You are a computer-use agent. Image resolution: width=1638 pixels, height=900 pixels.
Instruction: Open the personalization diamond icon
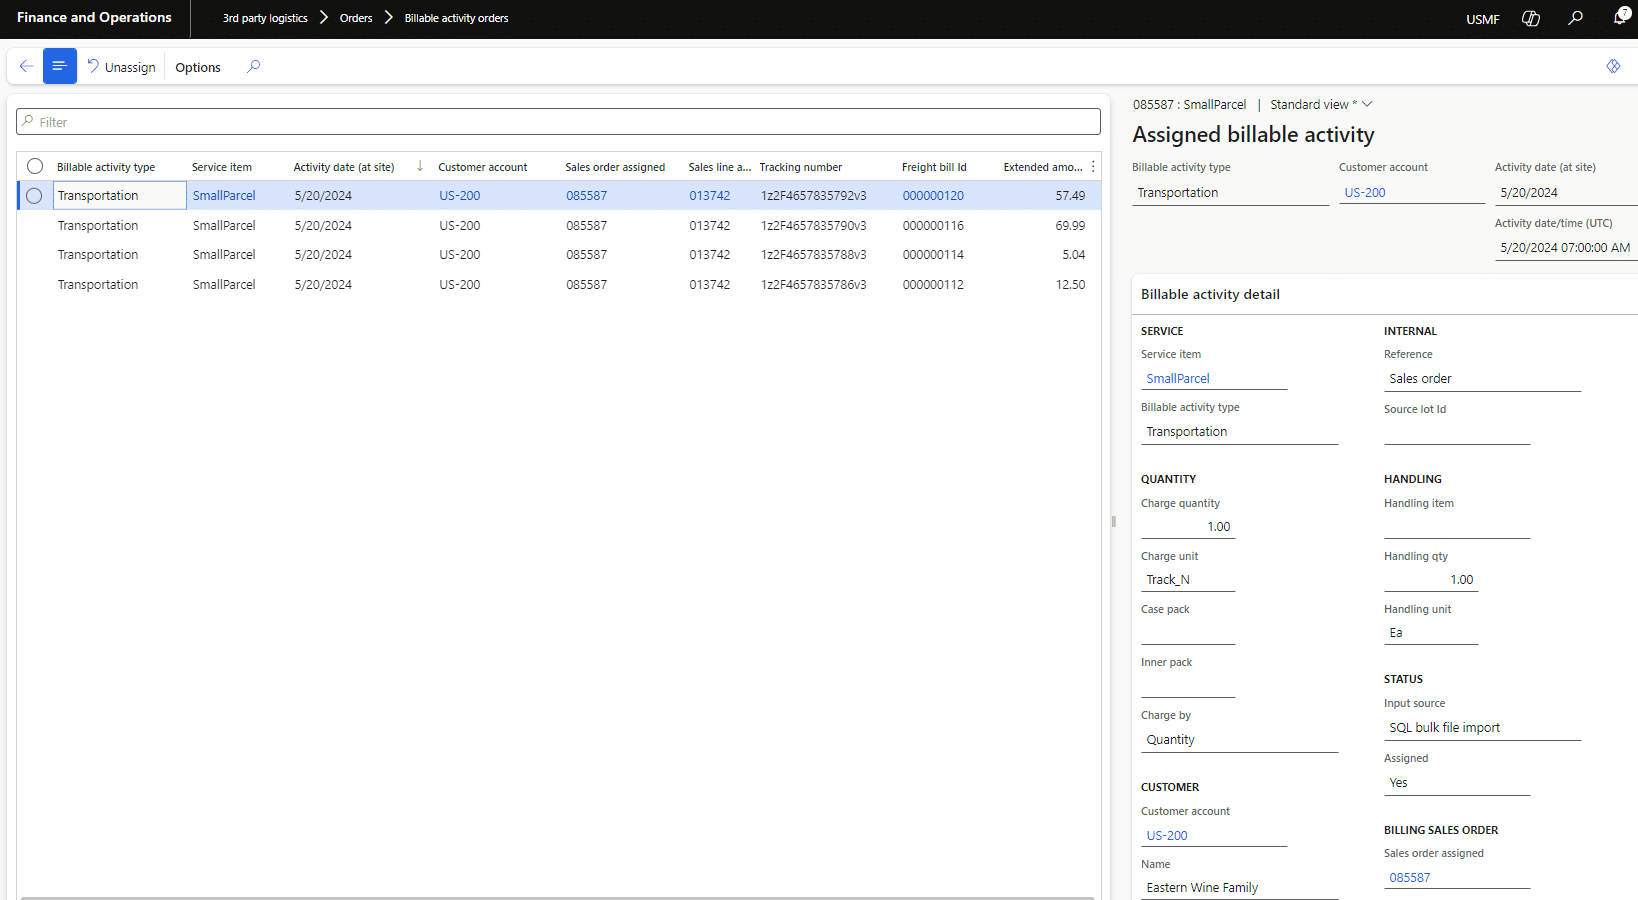point(1613,66)
